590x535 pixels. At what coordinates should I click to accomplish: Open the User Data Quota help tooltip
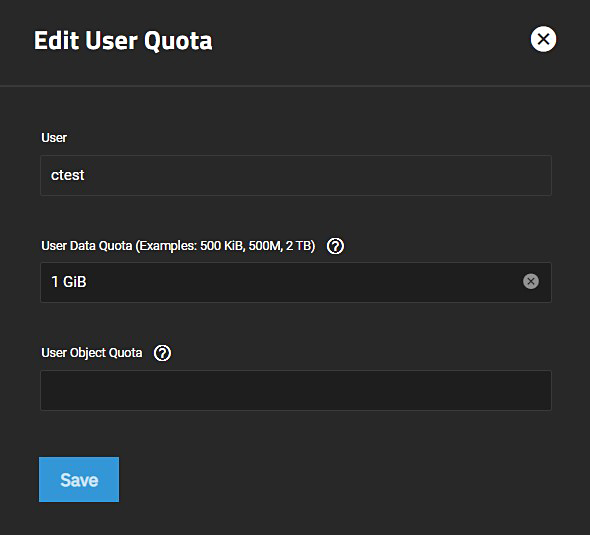click(335, 246)
